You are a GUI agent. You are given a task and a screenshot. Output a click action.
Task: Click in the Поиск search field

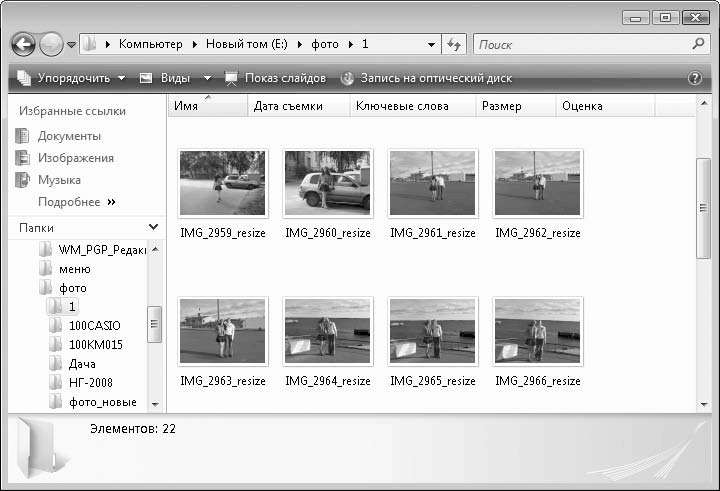[580, 45]
